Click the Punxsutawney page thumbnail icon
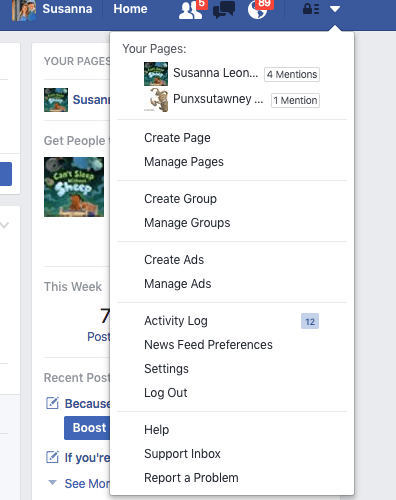 pyautogui.click(x=156, y=100)
